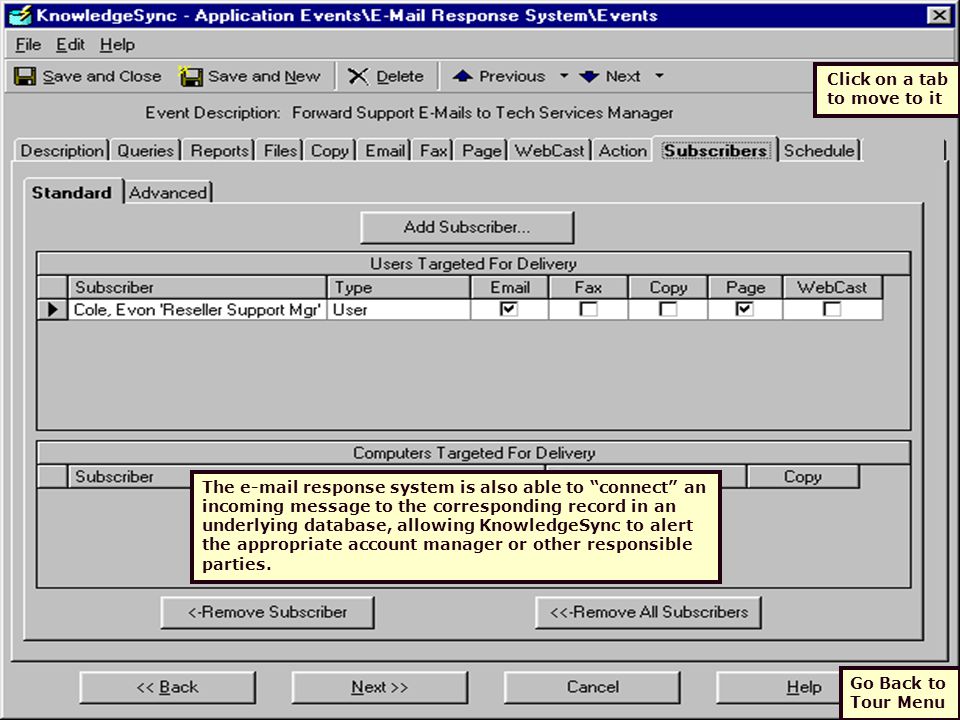Image resolution: width=960 pixels, height=720 pixels.
Task: Click the Previous up-arrow icon
Action: tap(462, 76)
